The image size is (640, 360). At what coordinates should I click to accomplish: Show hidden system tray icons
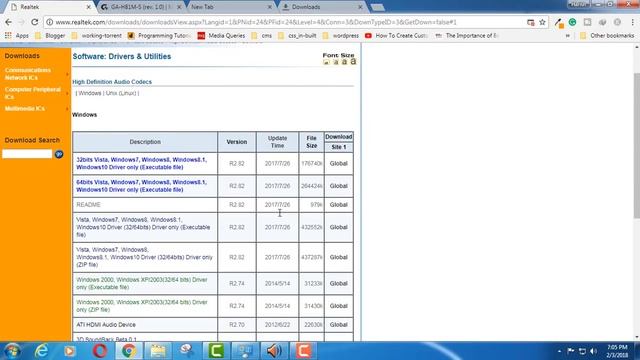(559, 351)
